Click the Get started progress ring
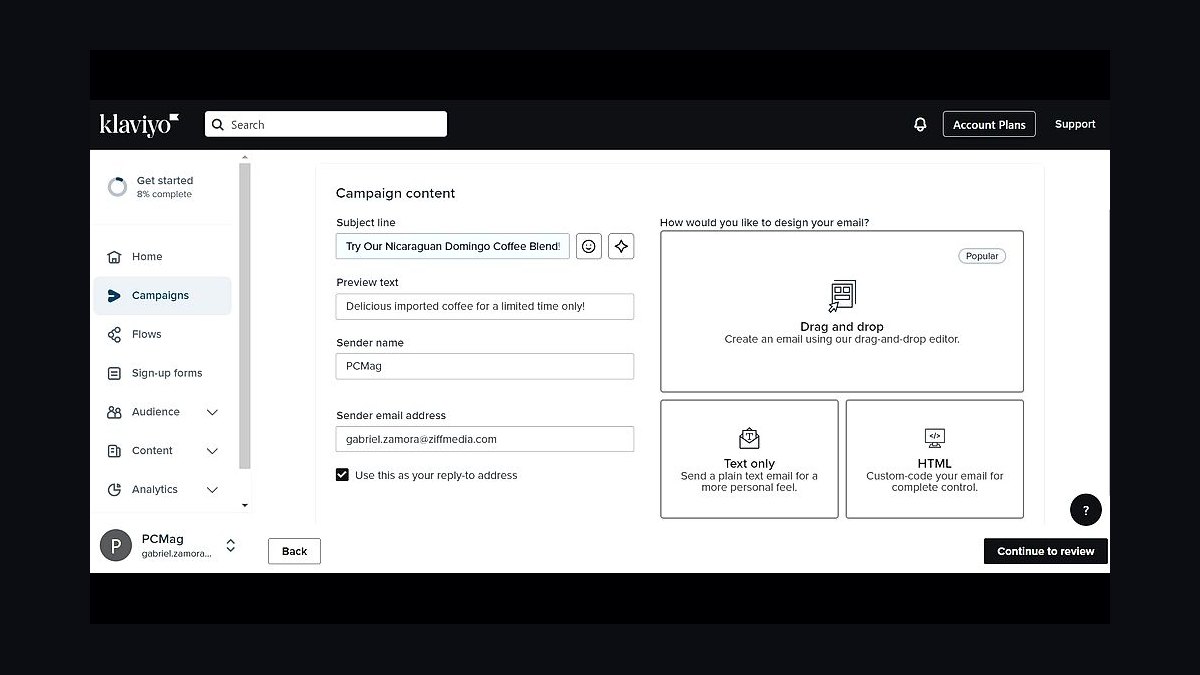The width and height of the screenshot is (1200, 675). point(117,187)
